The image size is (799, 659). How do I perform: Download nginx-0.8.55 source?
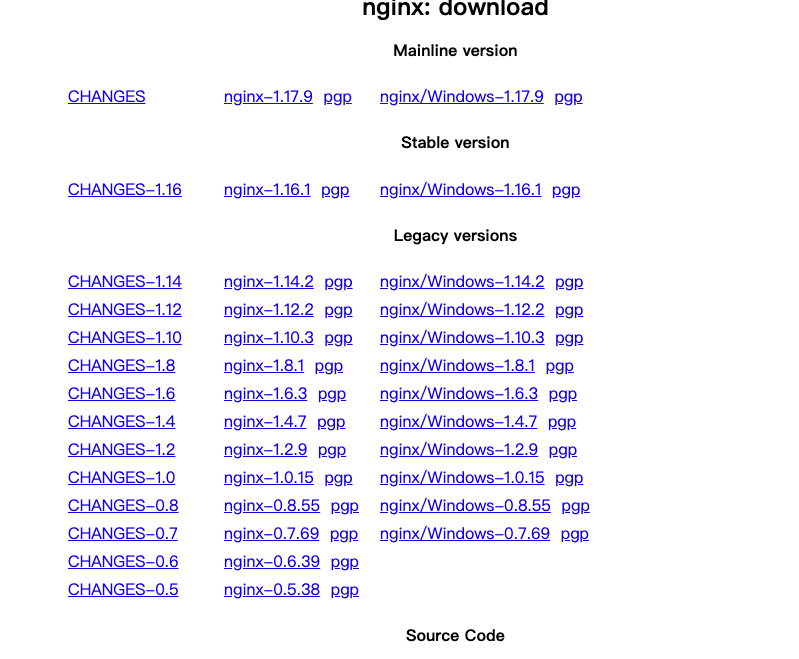point(272,506)
